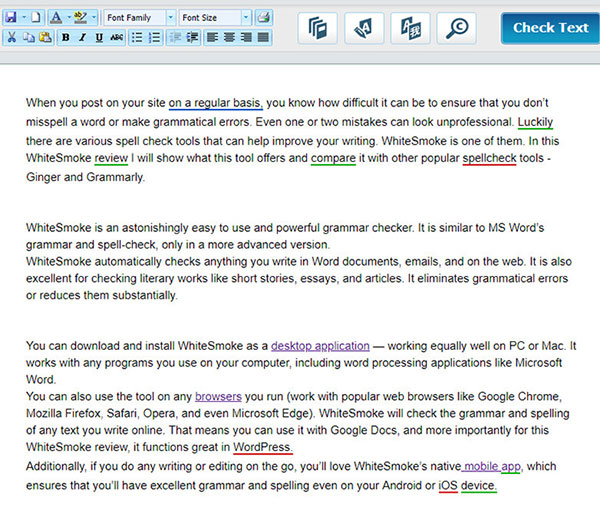Open the translator icon button
Image resolution: width=600 pixels, height=510 pixels.
410,28
